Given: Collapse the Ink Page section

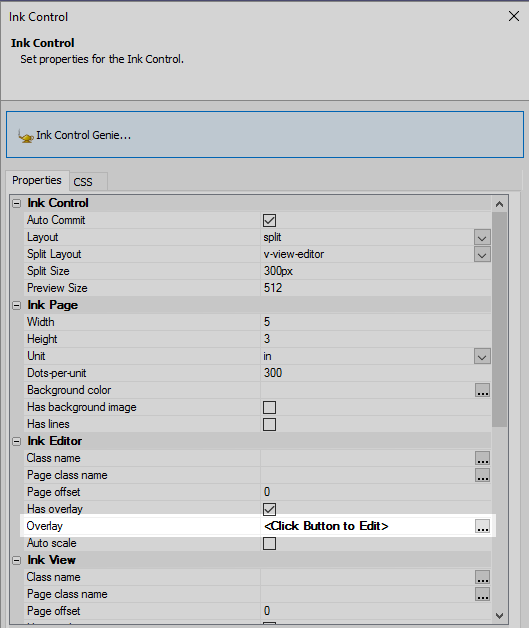Looking at the screenshot, I should tap(16, 306).
